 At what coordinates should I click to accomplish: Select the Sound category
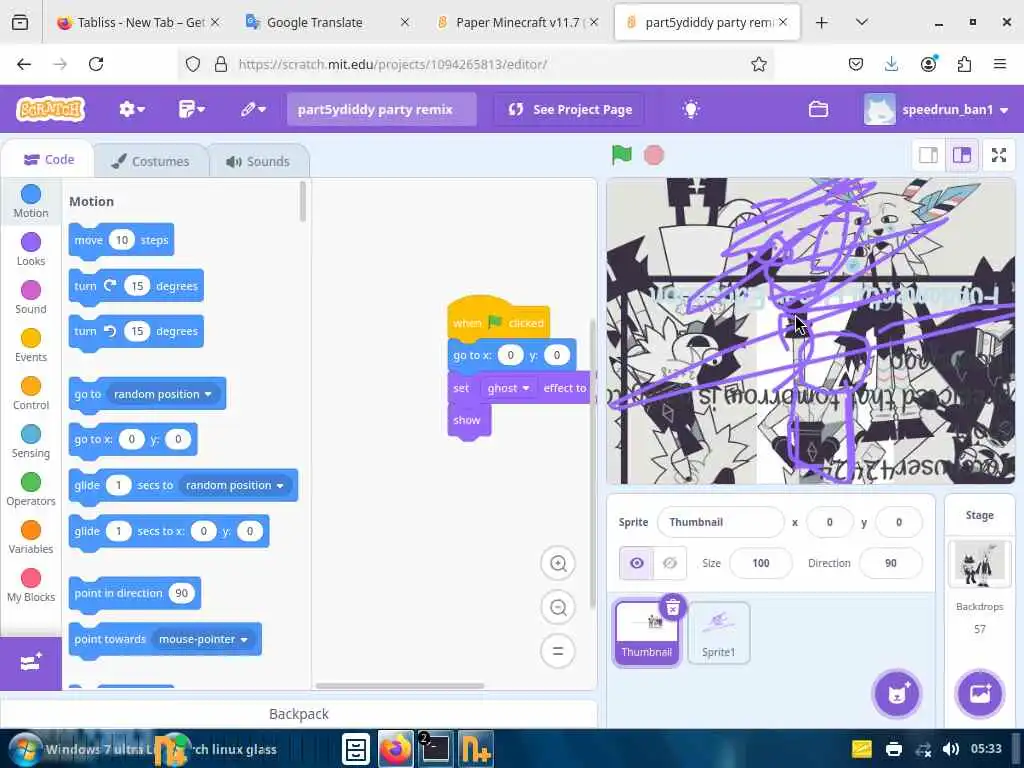pos(31,297)
